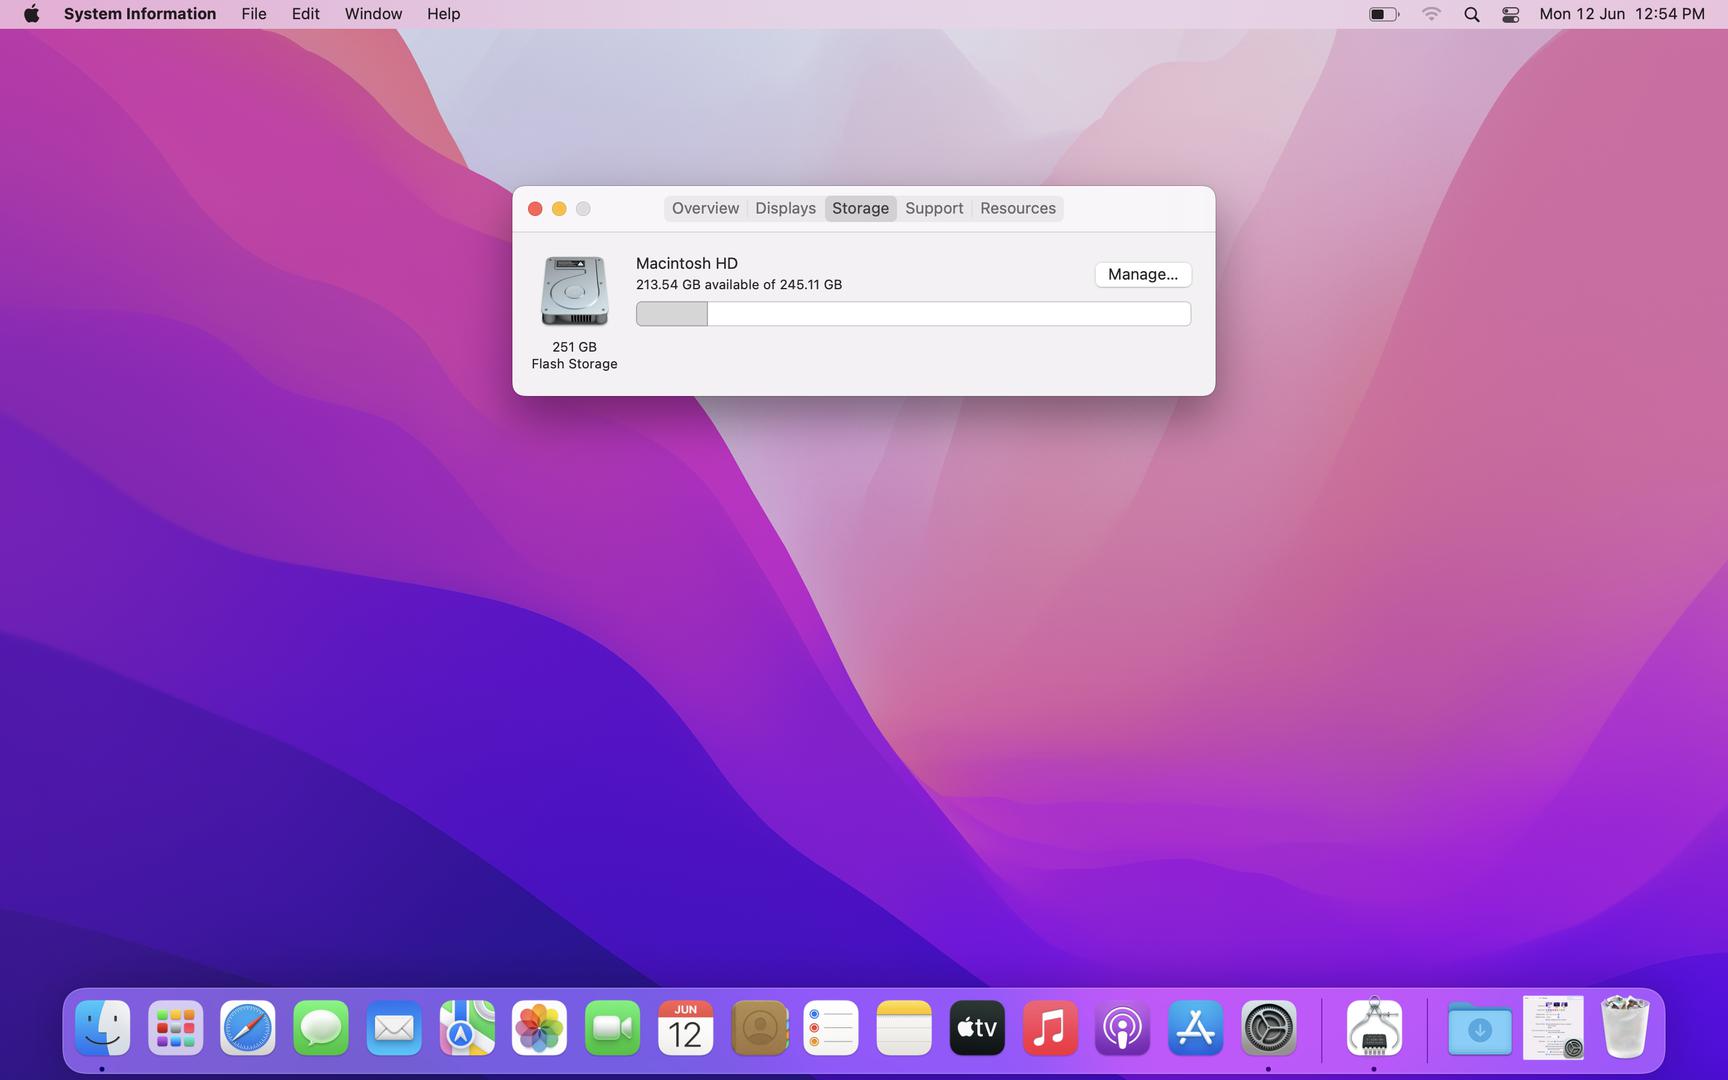Screen dimensions: 1728x1080
Task: Open Music app in Dock
Action: (1050, 1028)
